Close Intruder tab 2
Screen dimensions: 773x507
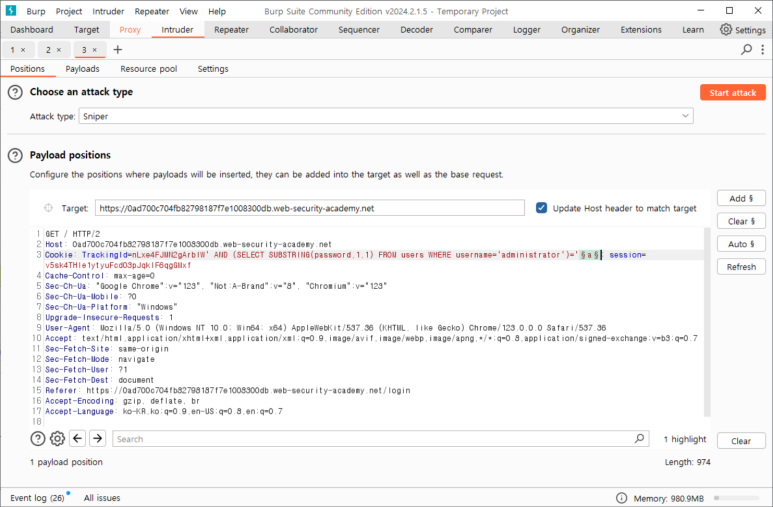(59, 50)
